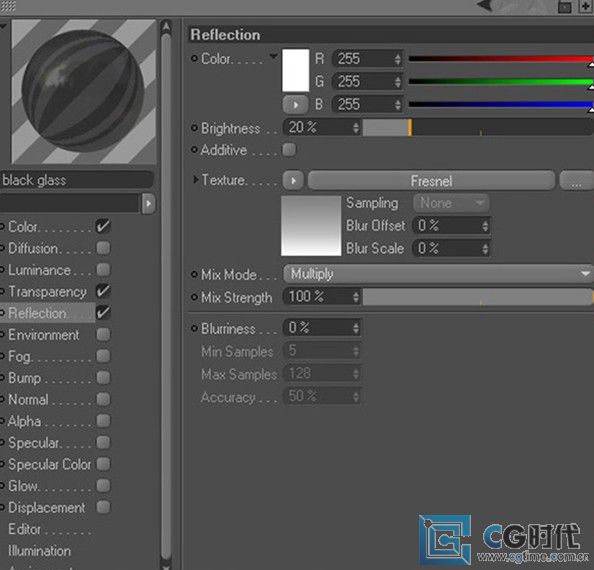This screenshot has width=594, height=570.
Task: Click the back arrow icon in header
Action: coord(485,5)
